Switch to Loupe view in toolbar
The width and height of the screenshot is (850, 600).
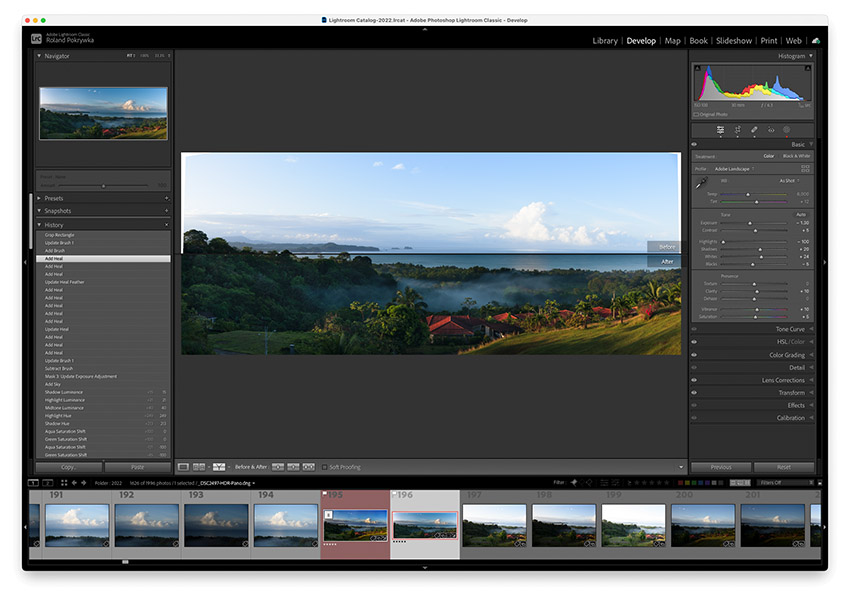pyautogui.click(x=183, y=467)
